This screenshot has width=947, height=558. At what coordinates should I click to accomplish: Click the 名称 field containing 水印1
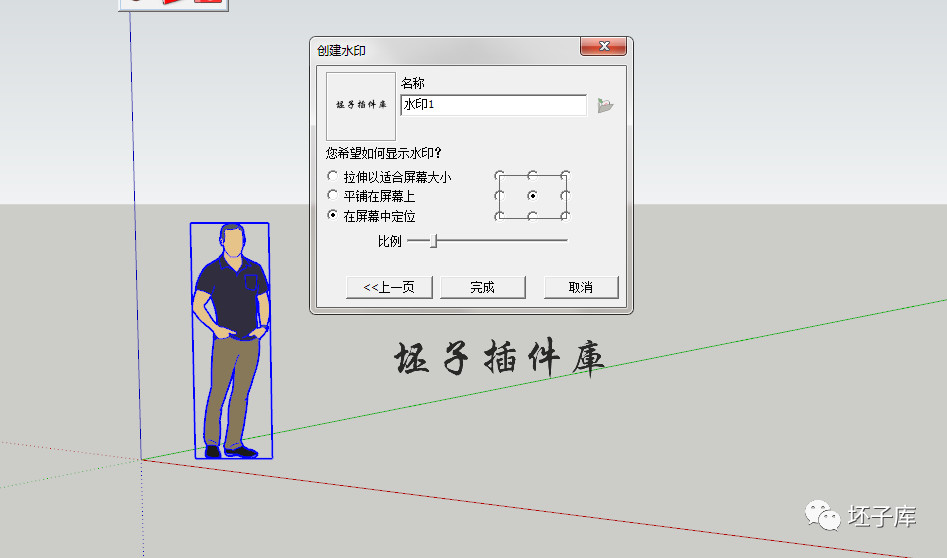(493, 104)
